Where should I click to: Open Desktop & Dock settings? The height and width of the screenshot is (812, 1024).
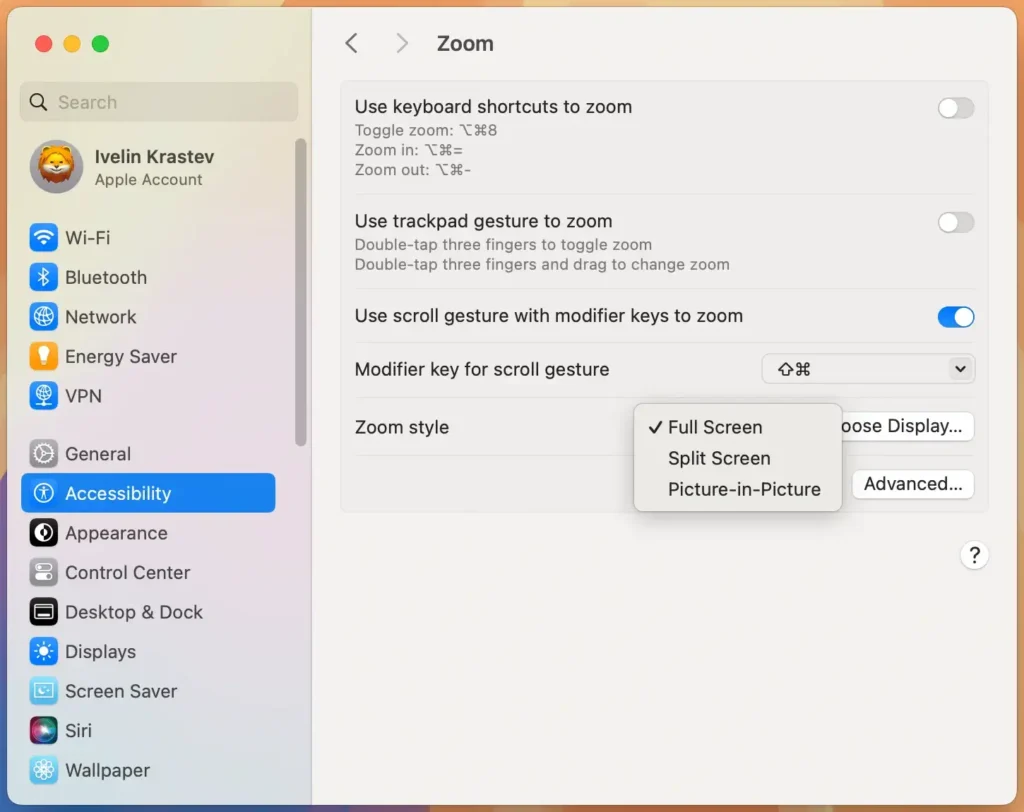tap(127, 612)
